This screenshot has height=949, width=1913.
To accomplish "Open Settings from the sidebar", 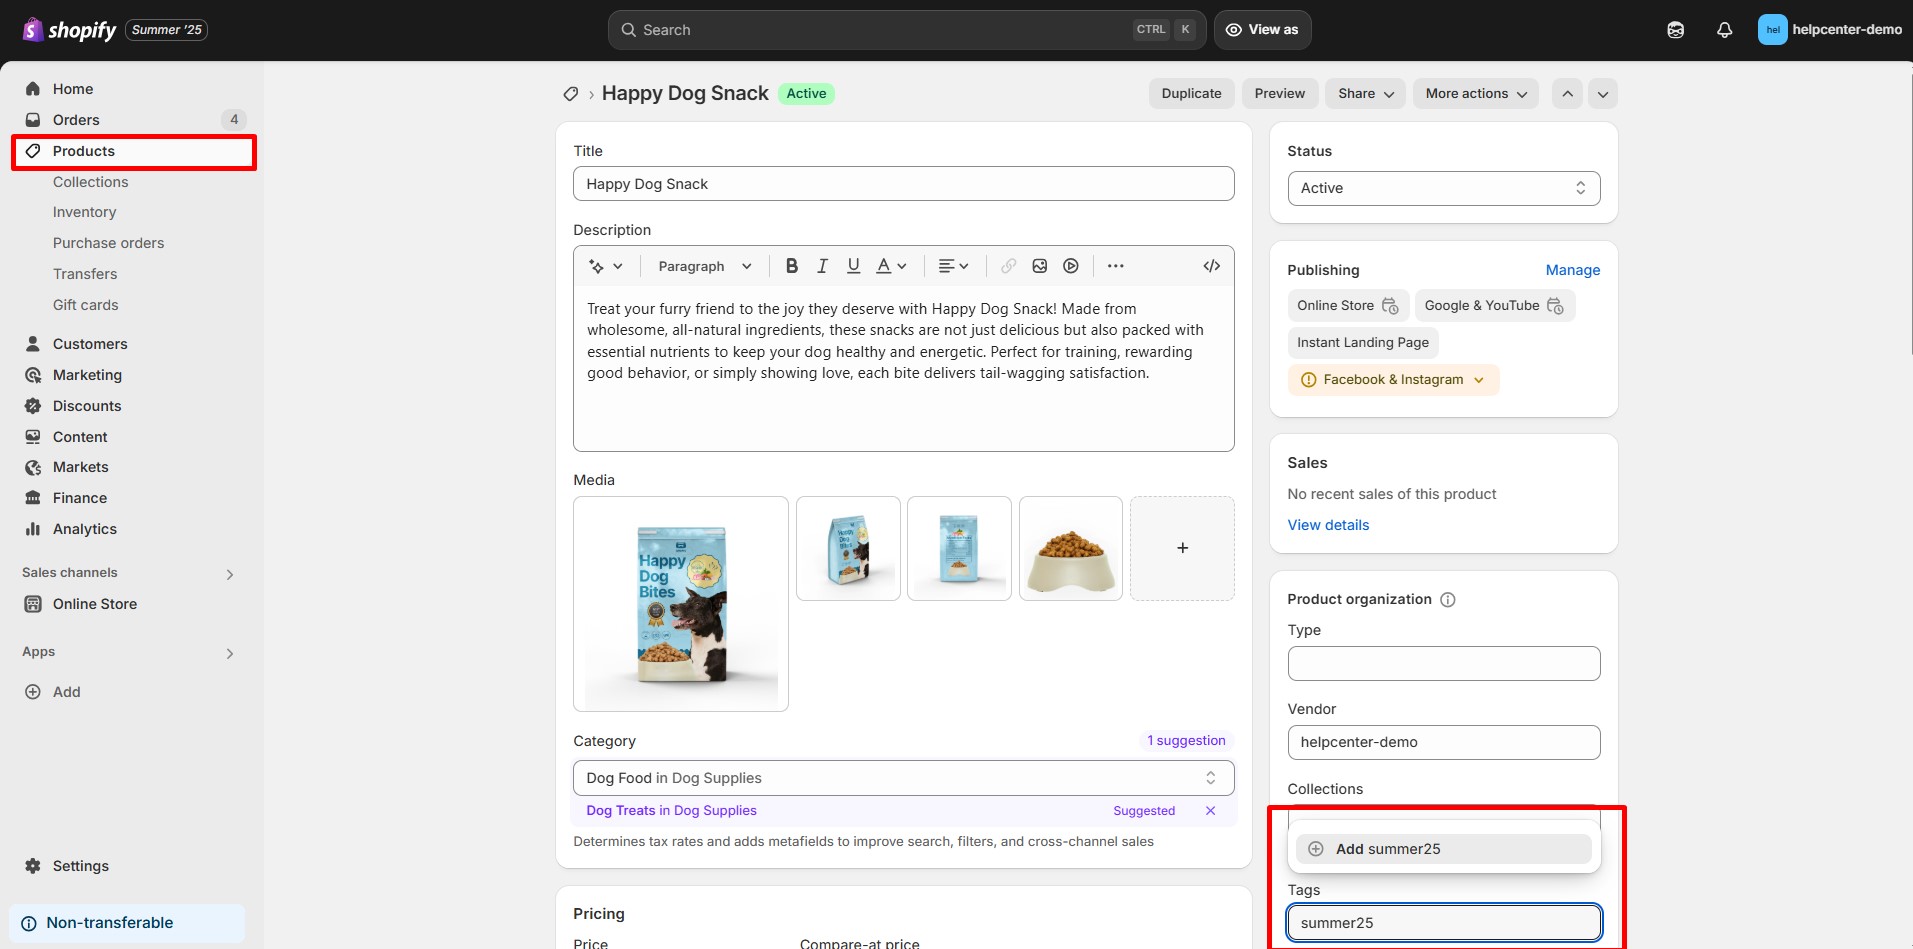I will [80, 866].
